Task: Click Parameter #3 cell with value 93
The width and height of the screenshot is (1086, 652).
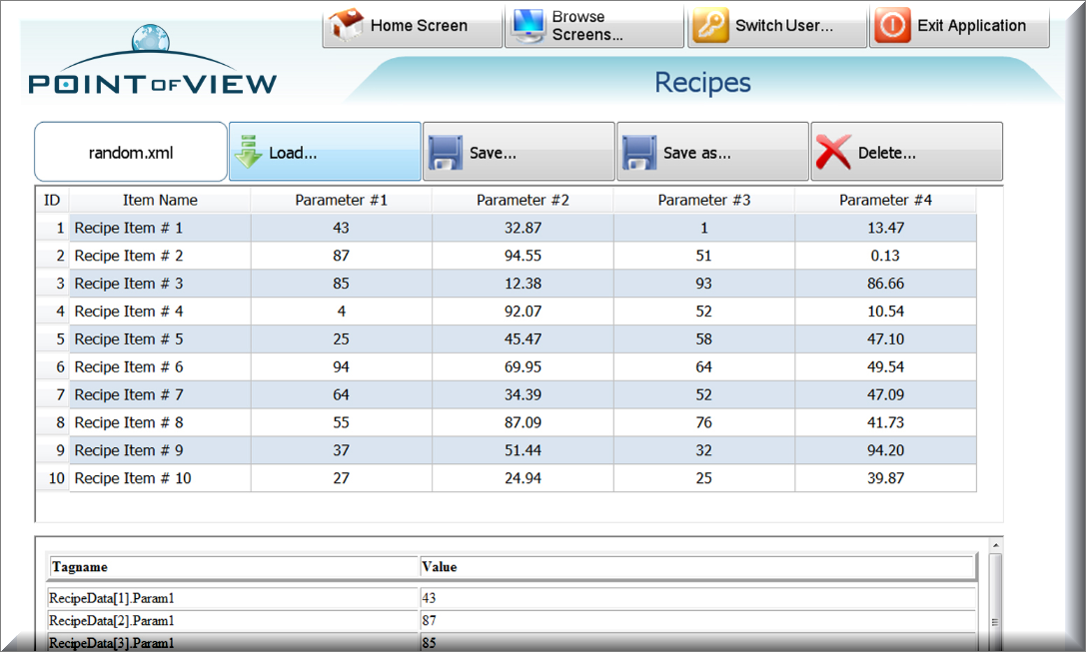Action: point(703,284)
